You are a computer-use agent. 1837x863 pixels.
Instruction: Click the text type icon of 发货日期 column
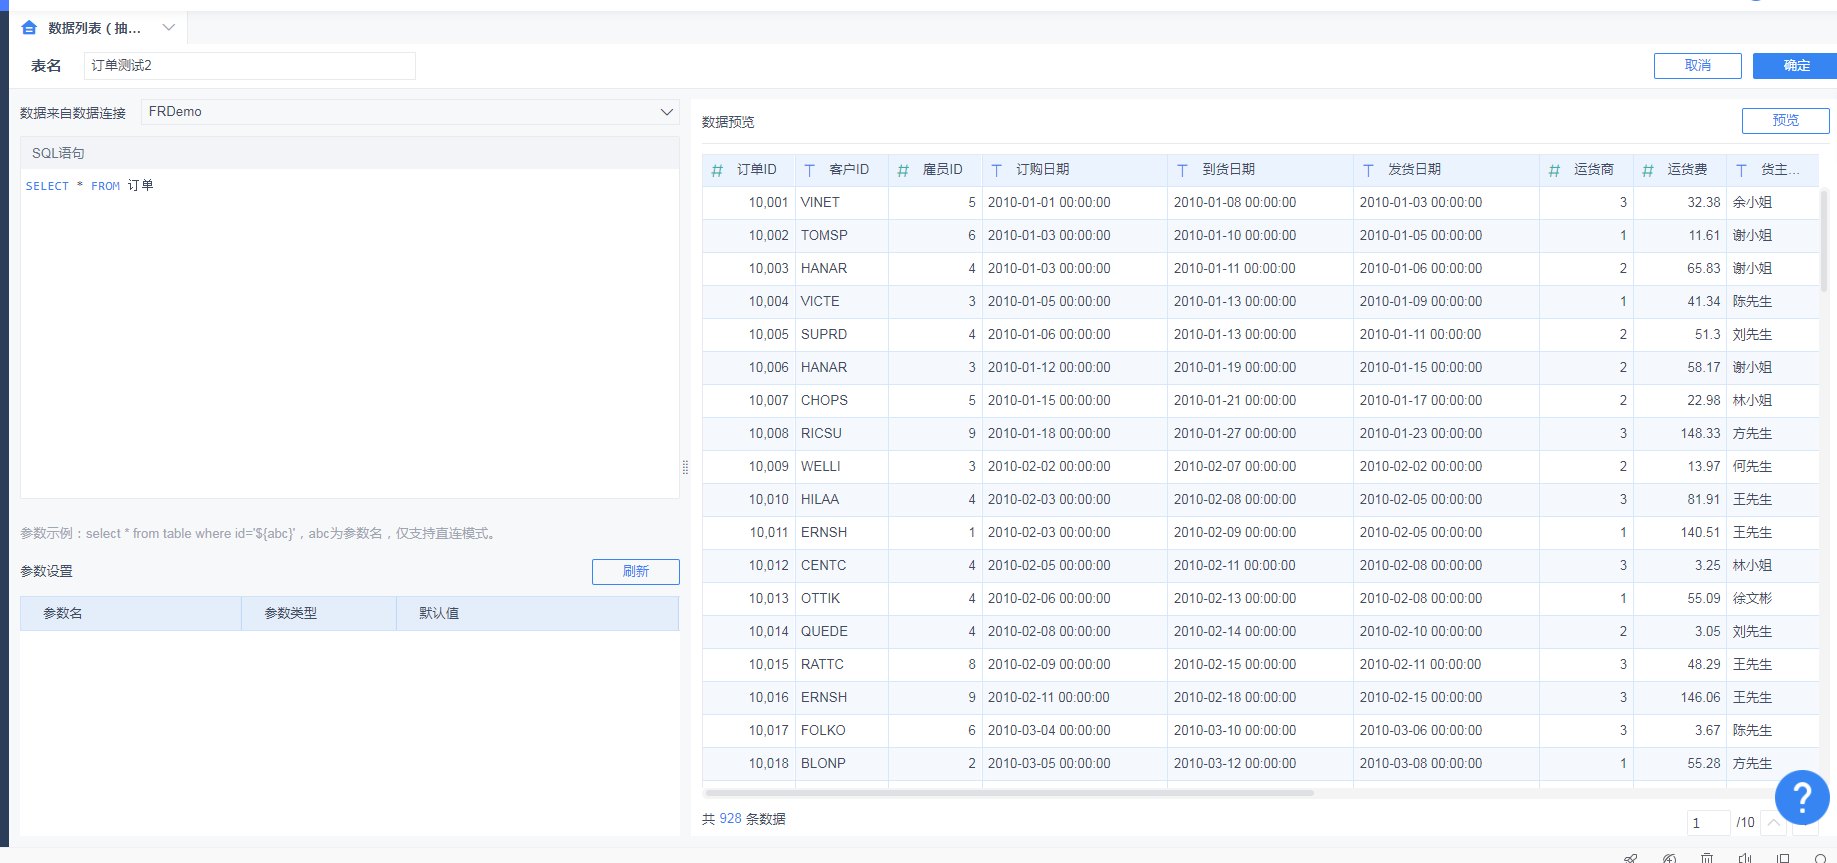pyautogui.click(x=1369, y=170)
